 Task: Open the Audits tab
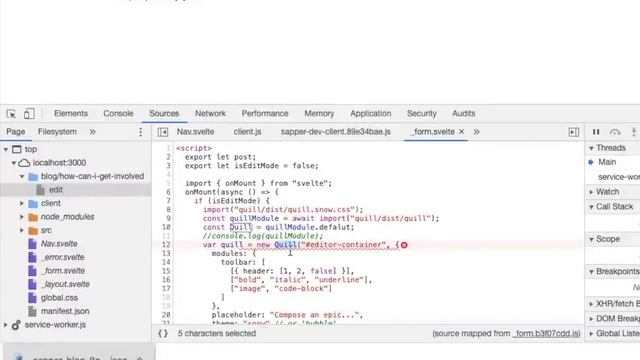pos(464,113)
